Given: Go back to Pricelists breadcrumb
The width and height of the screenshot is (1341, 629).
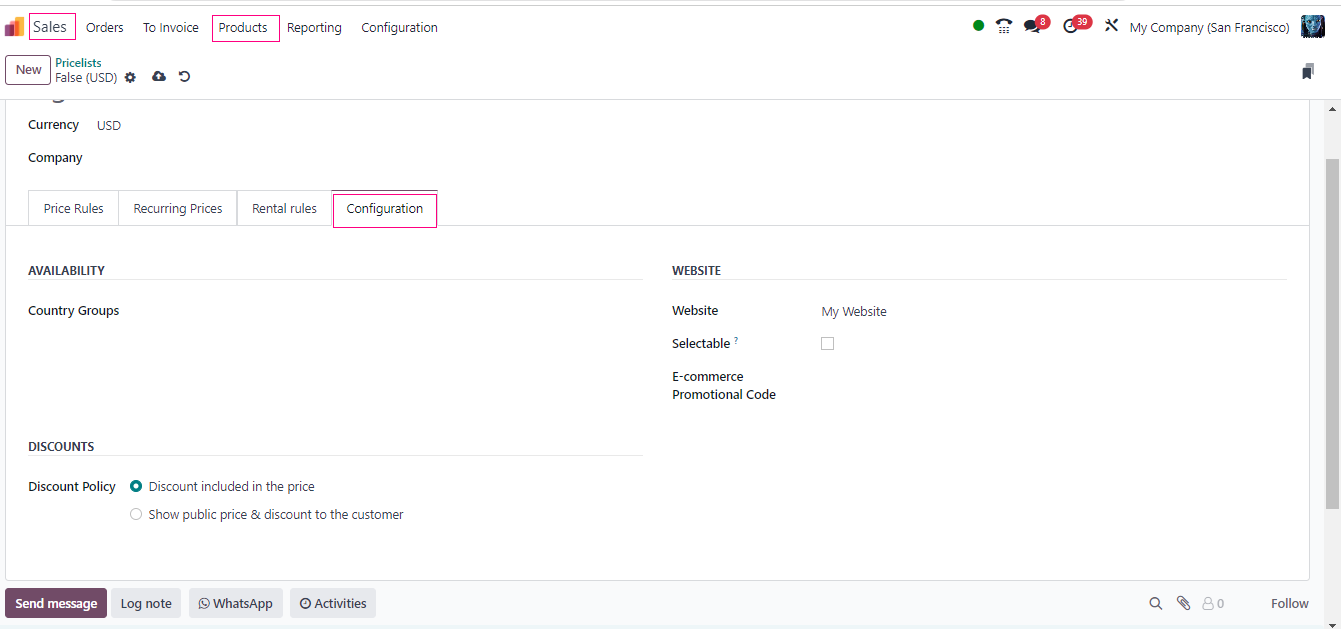Looking at the screenshot, I should pyautogui.click(x=78, y=63).
